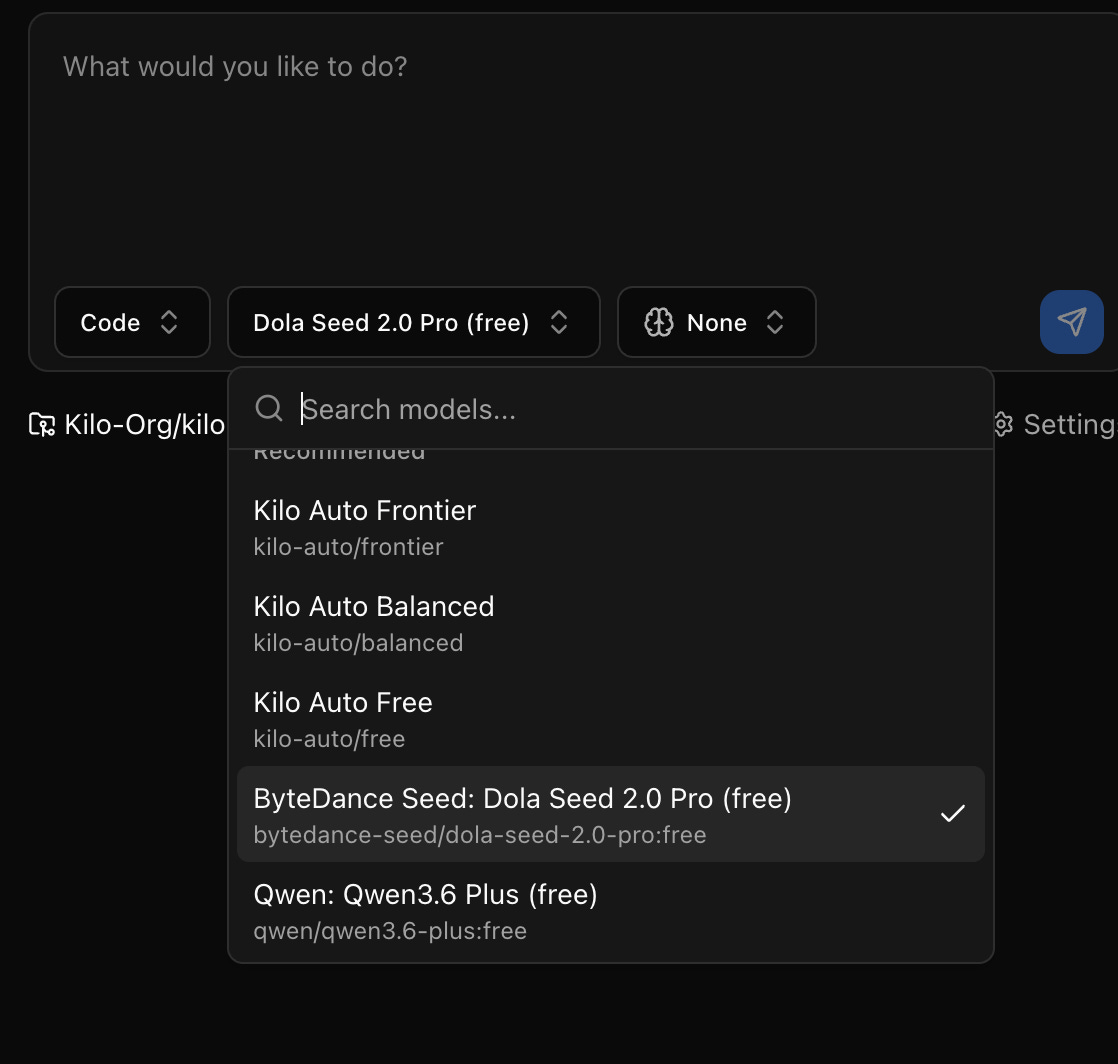Choose Qwen3.6 Plus (free) model
The width and height of the screenshot is (1118, 1064).
pos(610,911)
